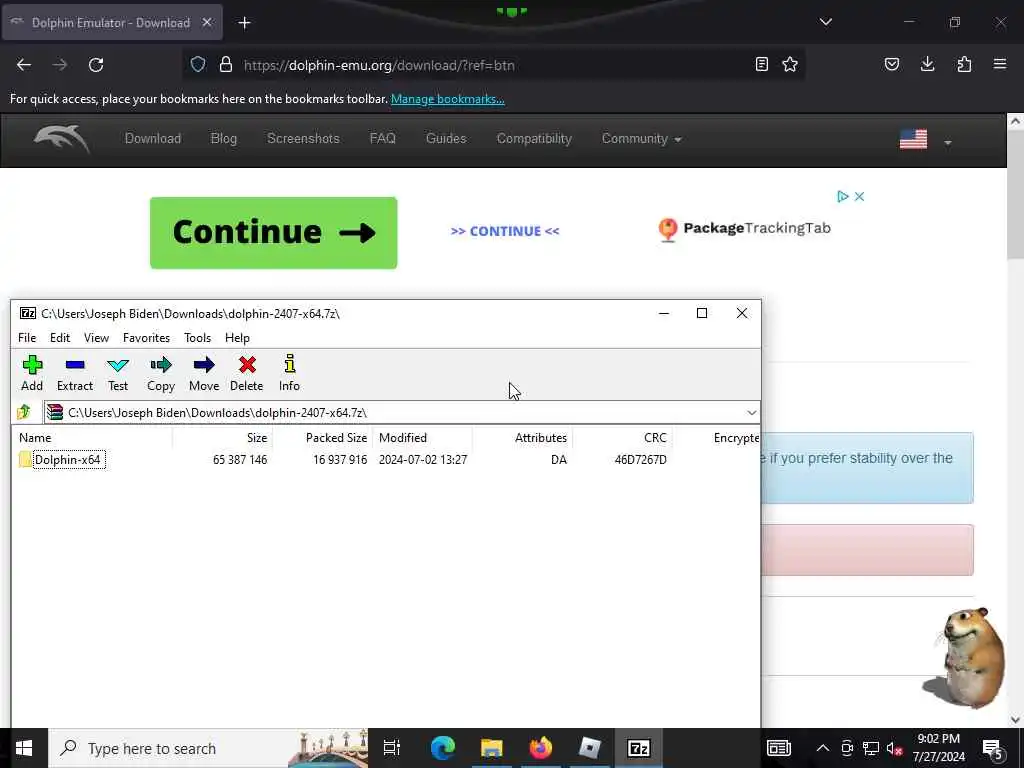Select the Dolphin-x64 folder icon
1024x768 pixels.
coord(25,460)
